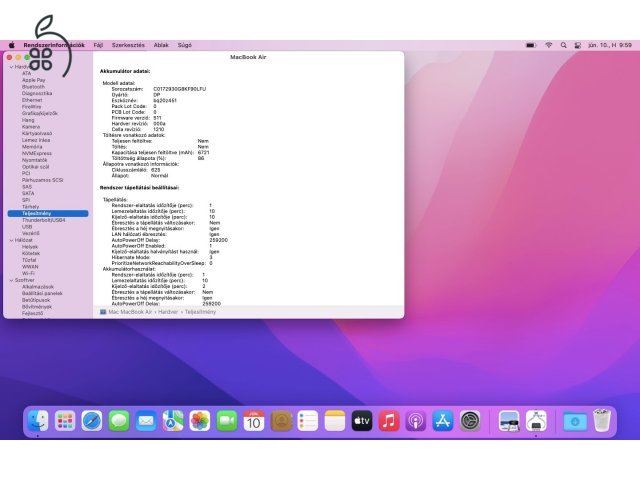640x480 pixels.
Task: Open Reminders from the Dock
Action: point(308,421)
